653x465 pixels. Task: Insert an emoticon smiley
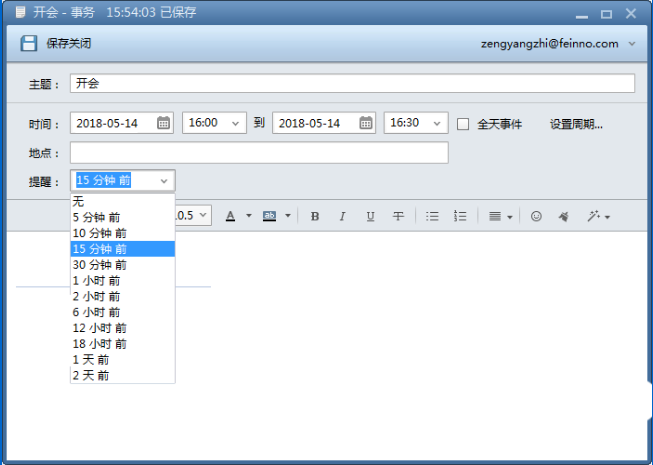point(536,216)
